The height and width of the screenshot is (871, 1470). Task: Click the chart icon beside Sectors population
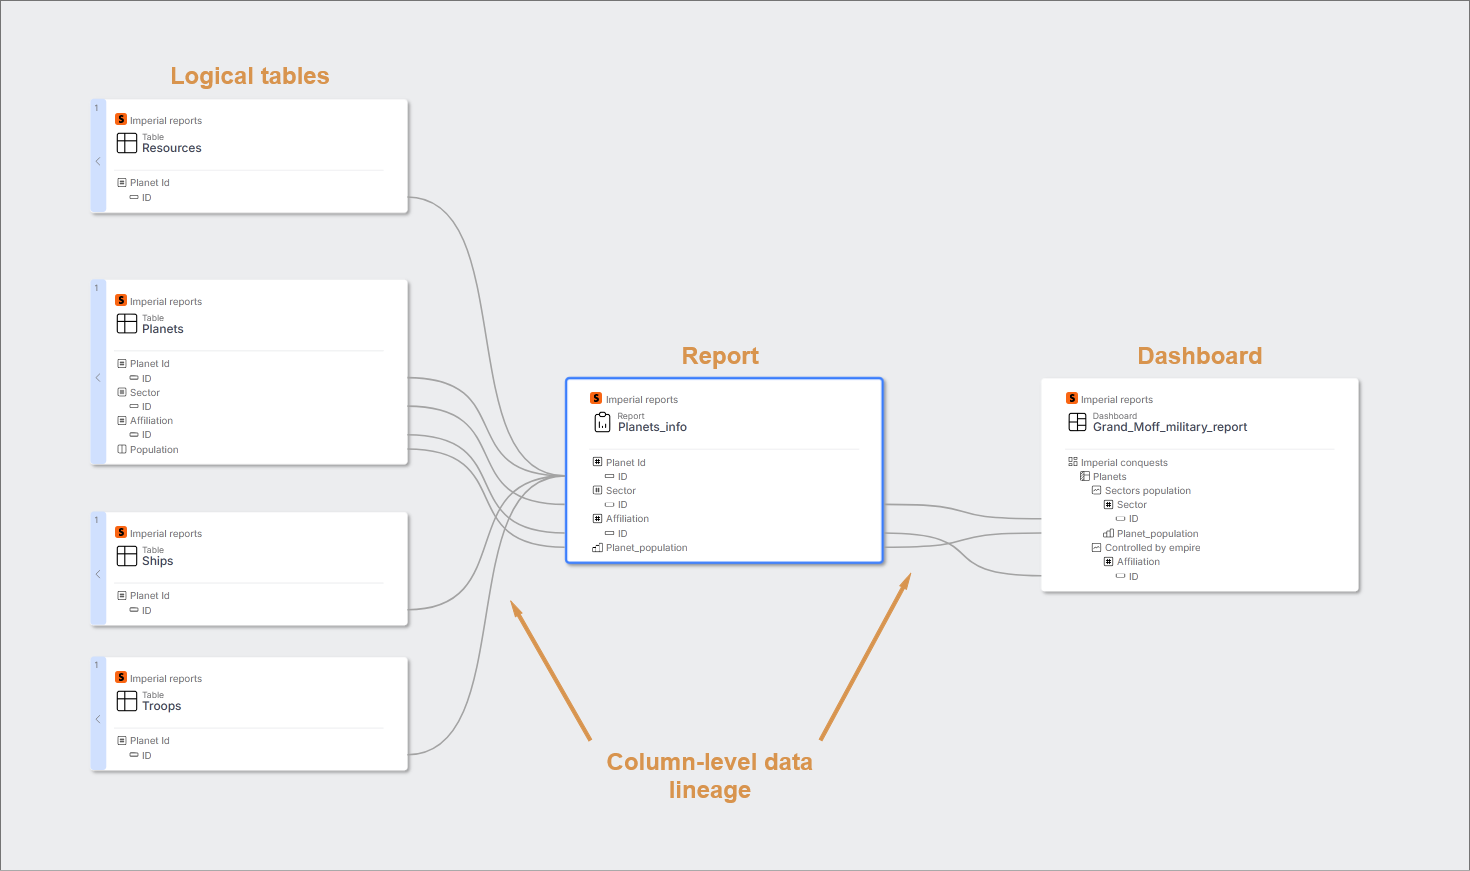tap(1096, 490)
